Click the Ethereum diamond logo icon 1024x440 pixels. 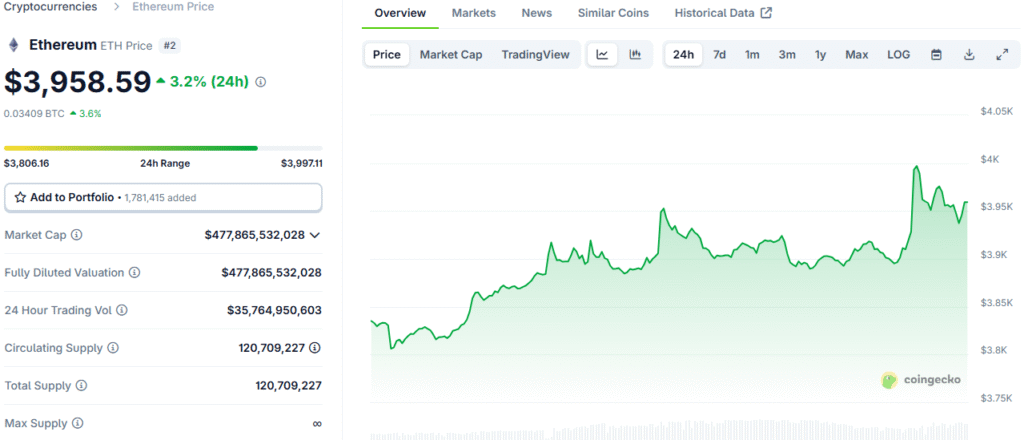click(x=13, y=45)
